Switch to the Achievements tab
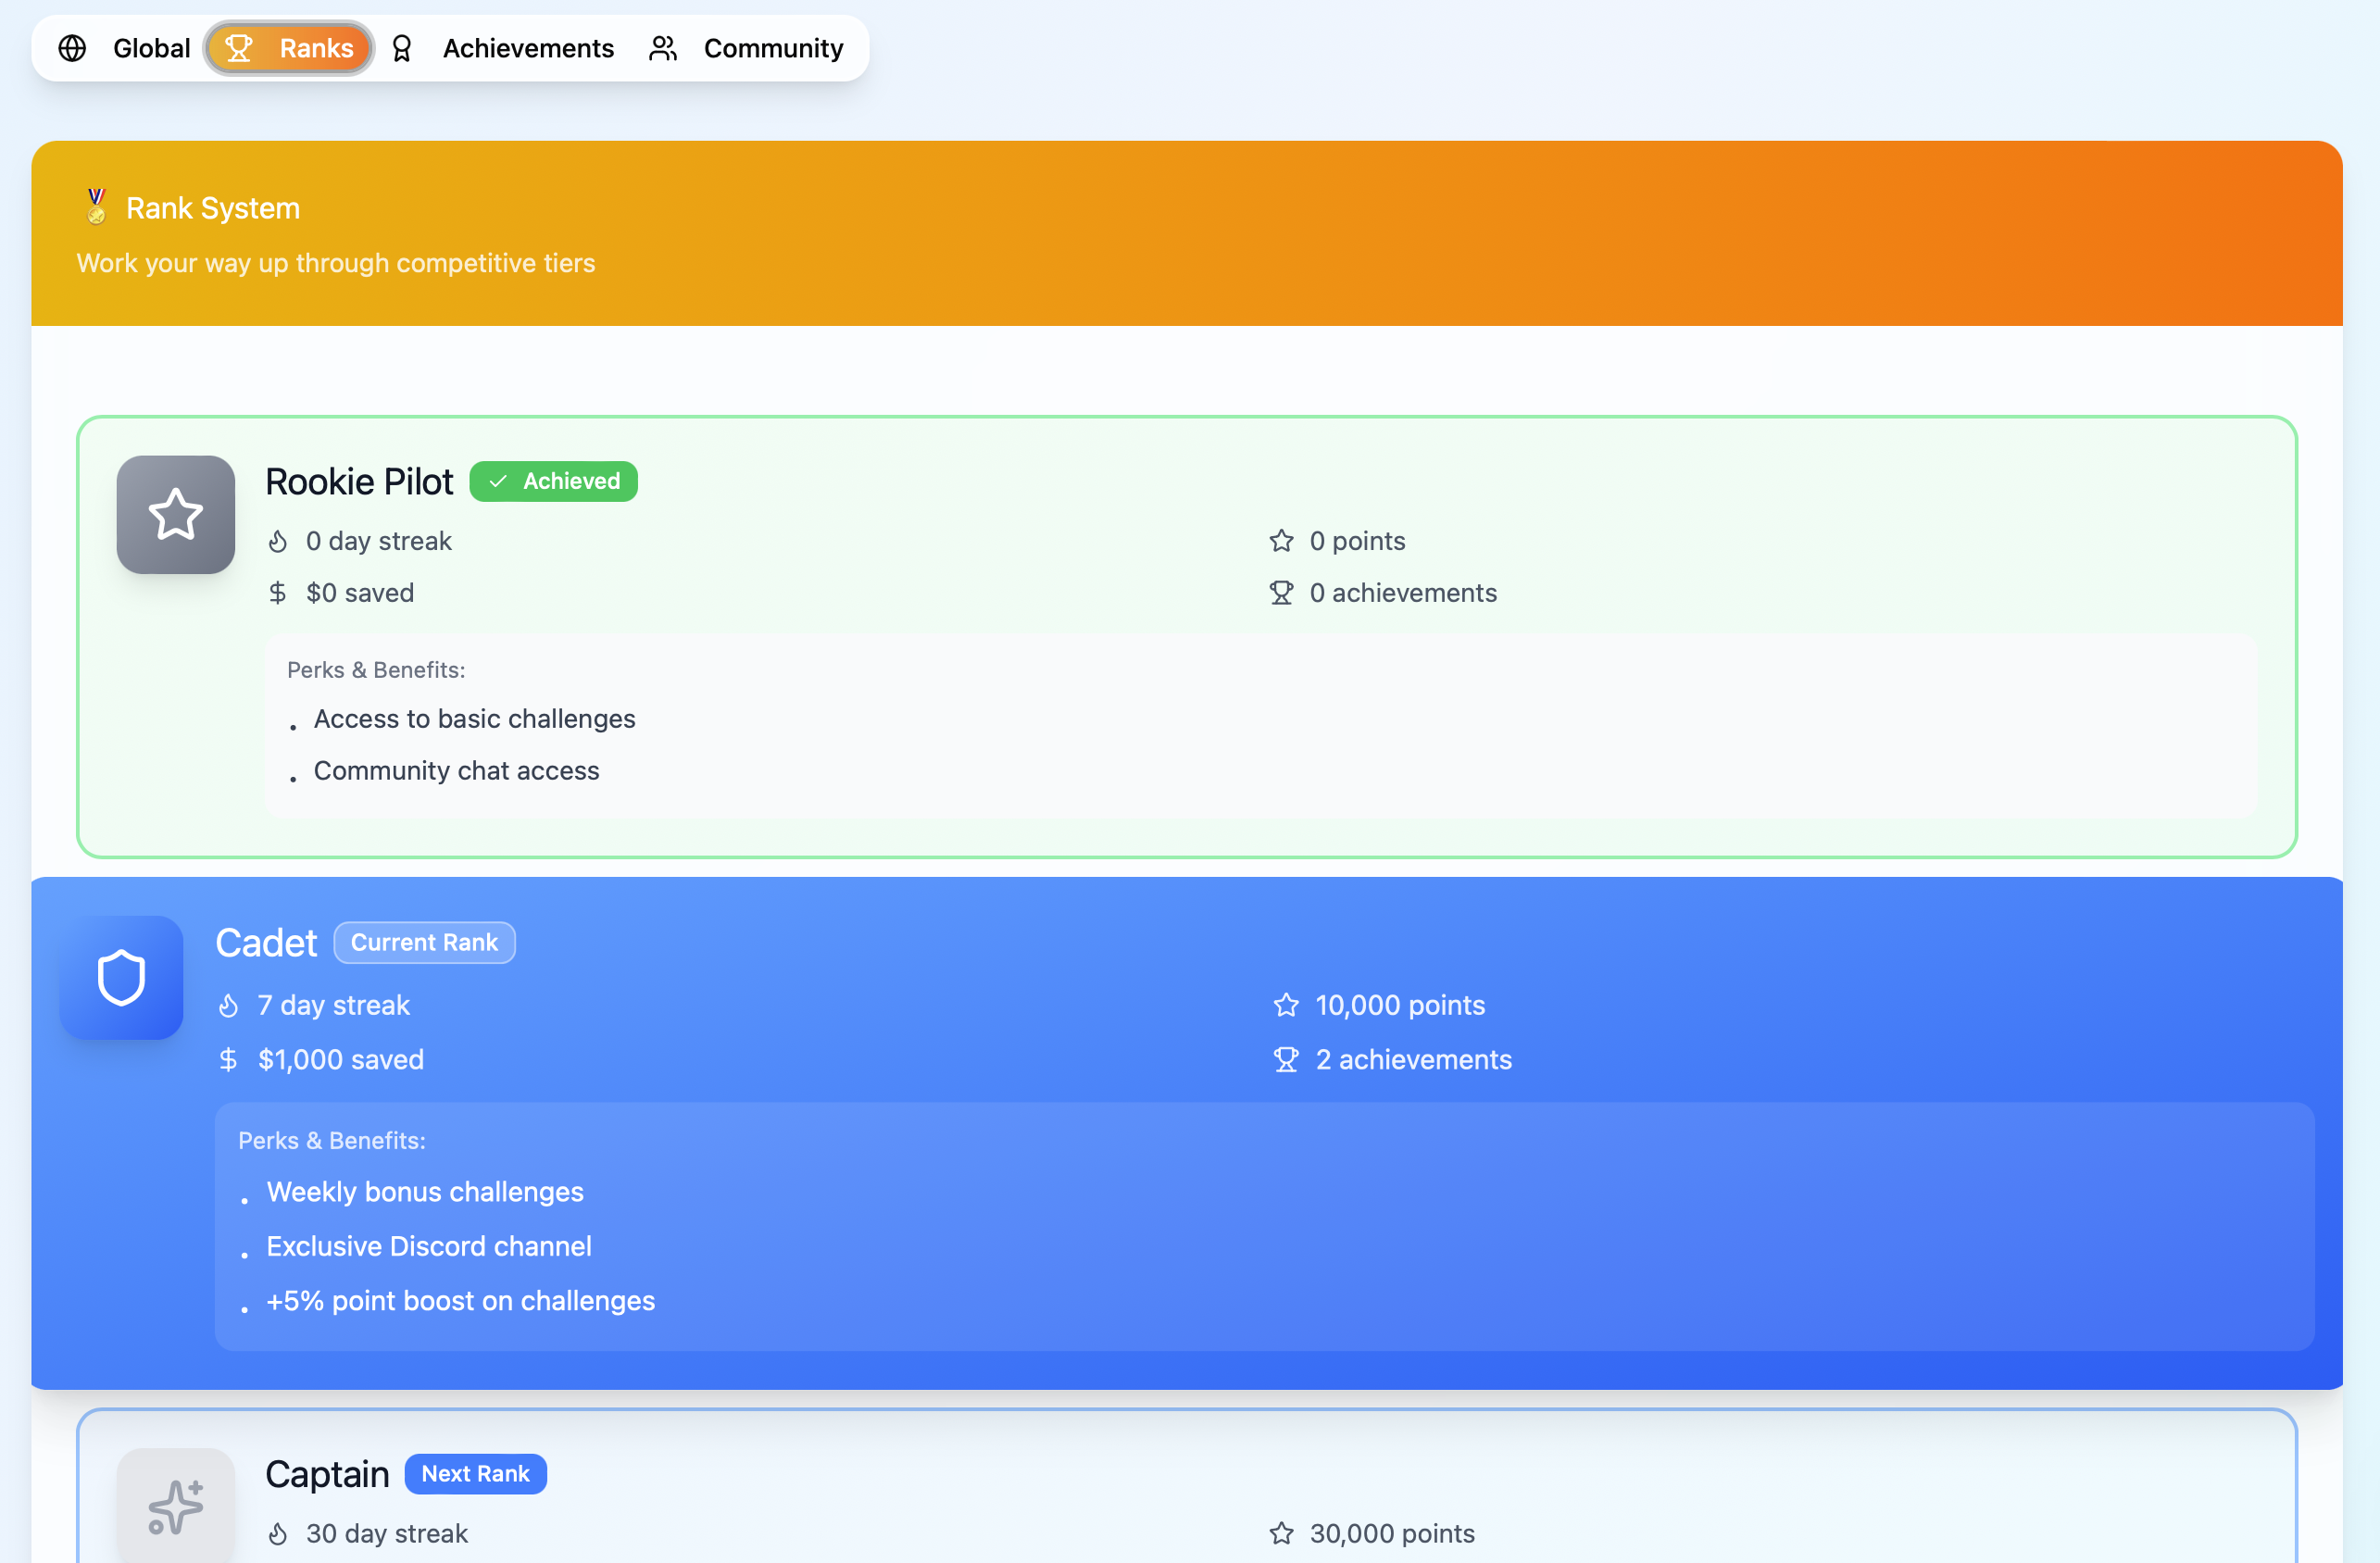Screen dimensions: 2380x1563 pyautogui.click(x=527, y=48)
